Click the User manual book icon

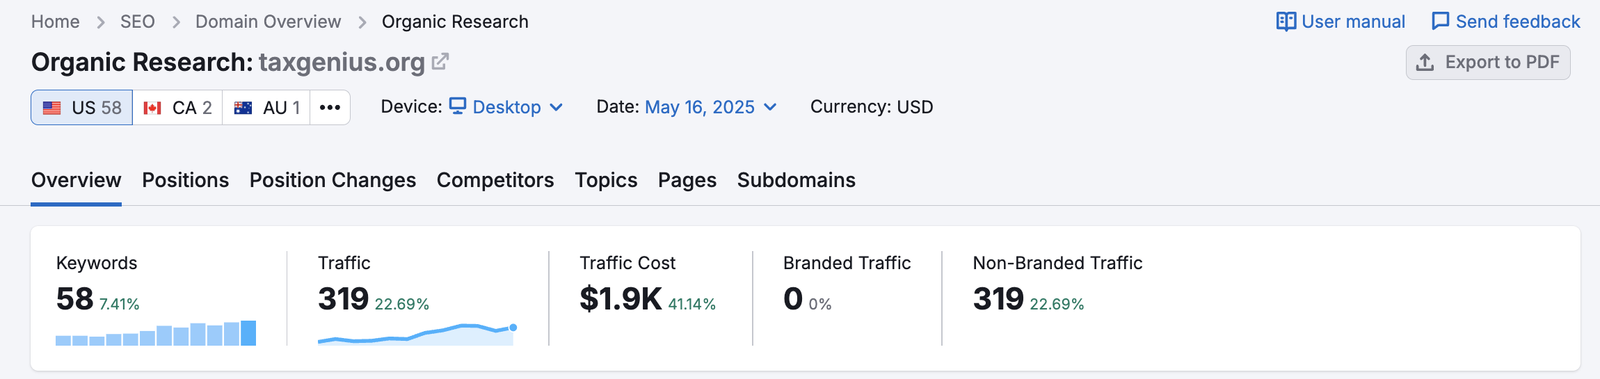click(1286, 22)
